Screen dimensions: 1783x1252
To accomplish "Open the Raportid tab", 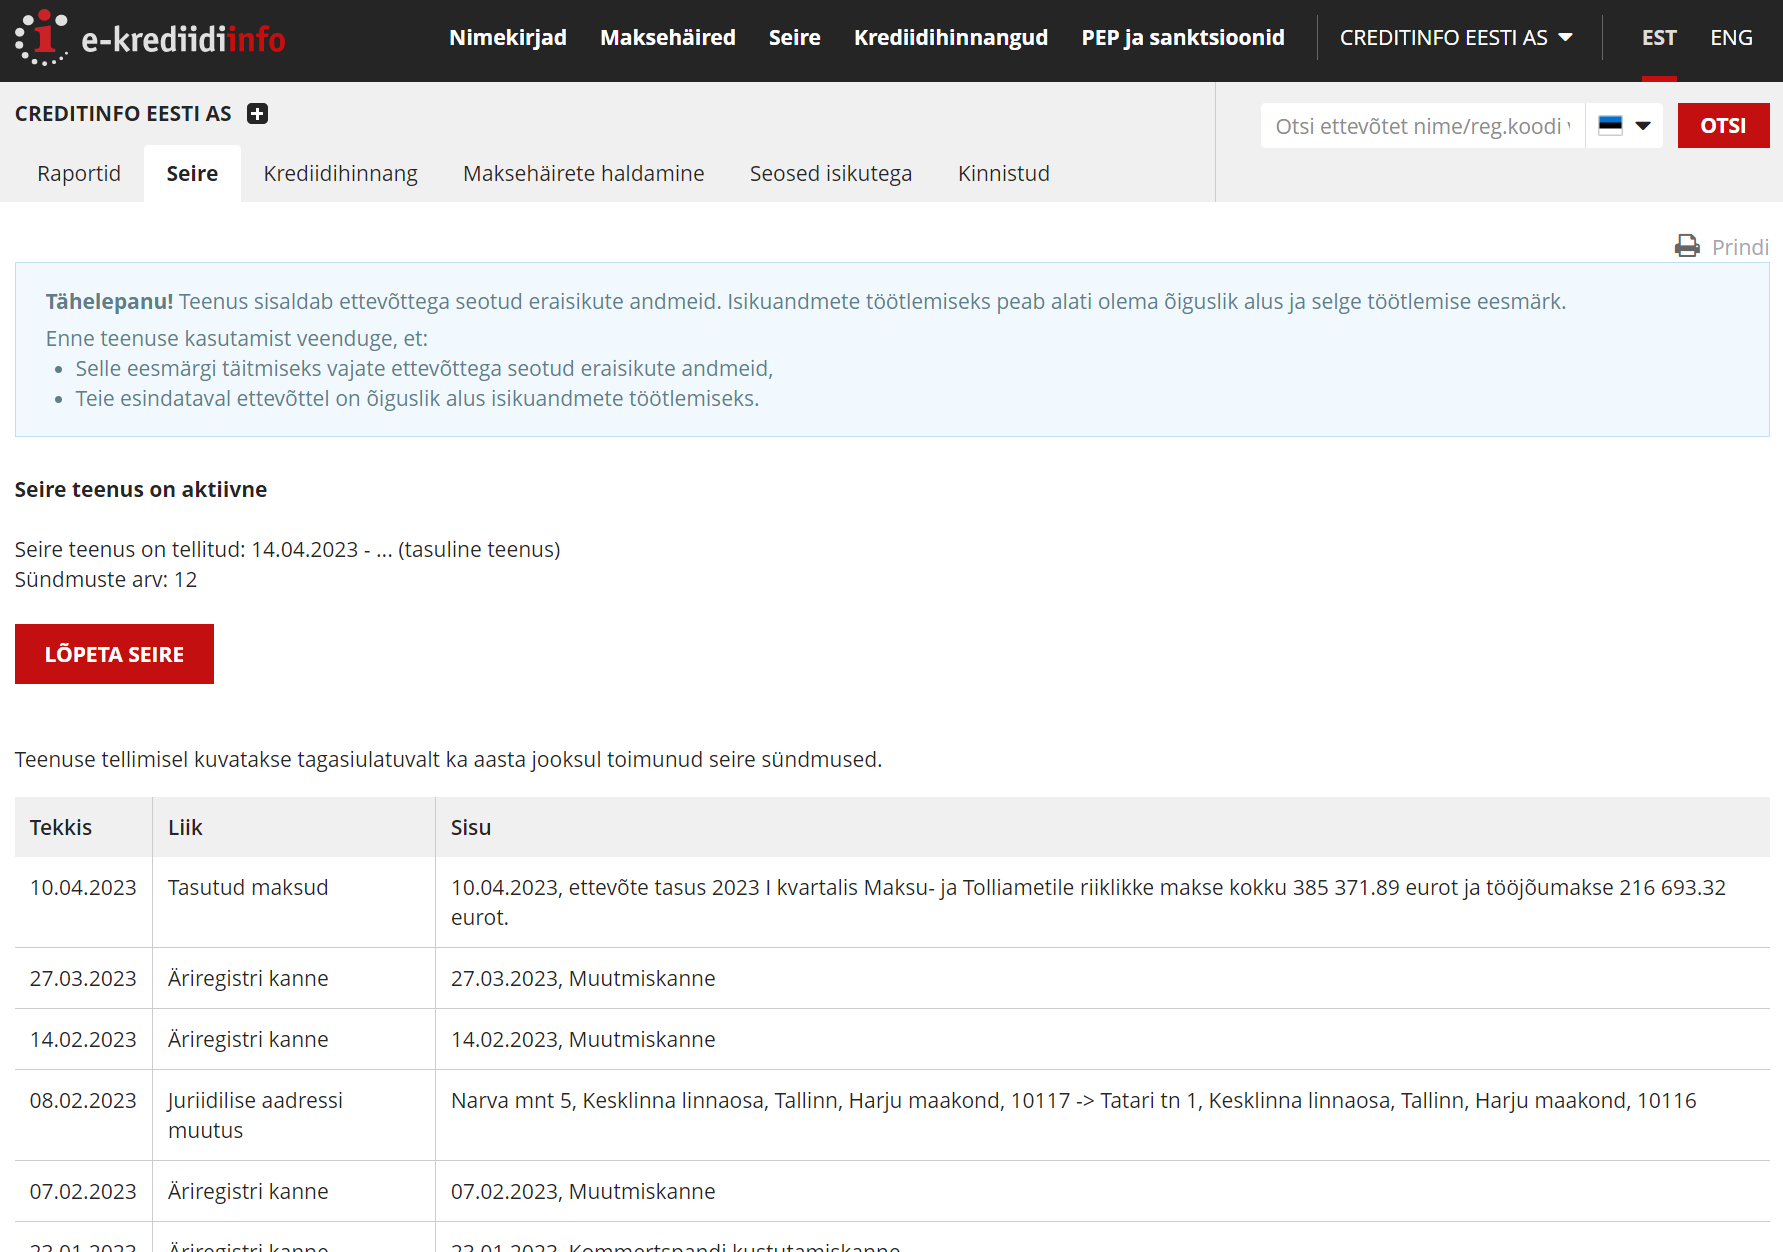I will tap(79, 174).
